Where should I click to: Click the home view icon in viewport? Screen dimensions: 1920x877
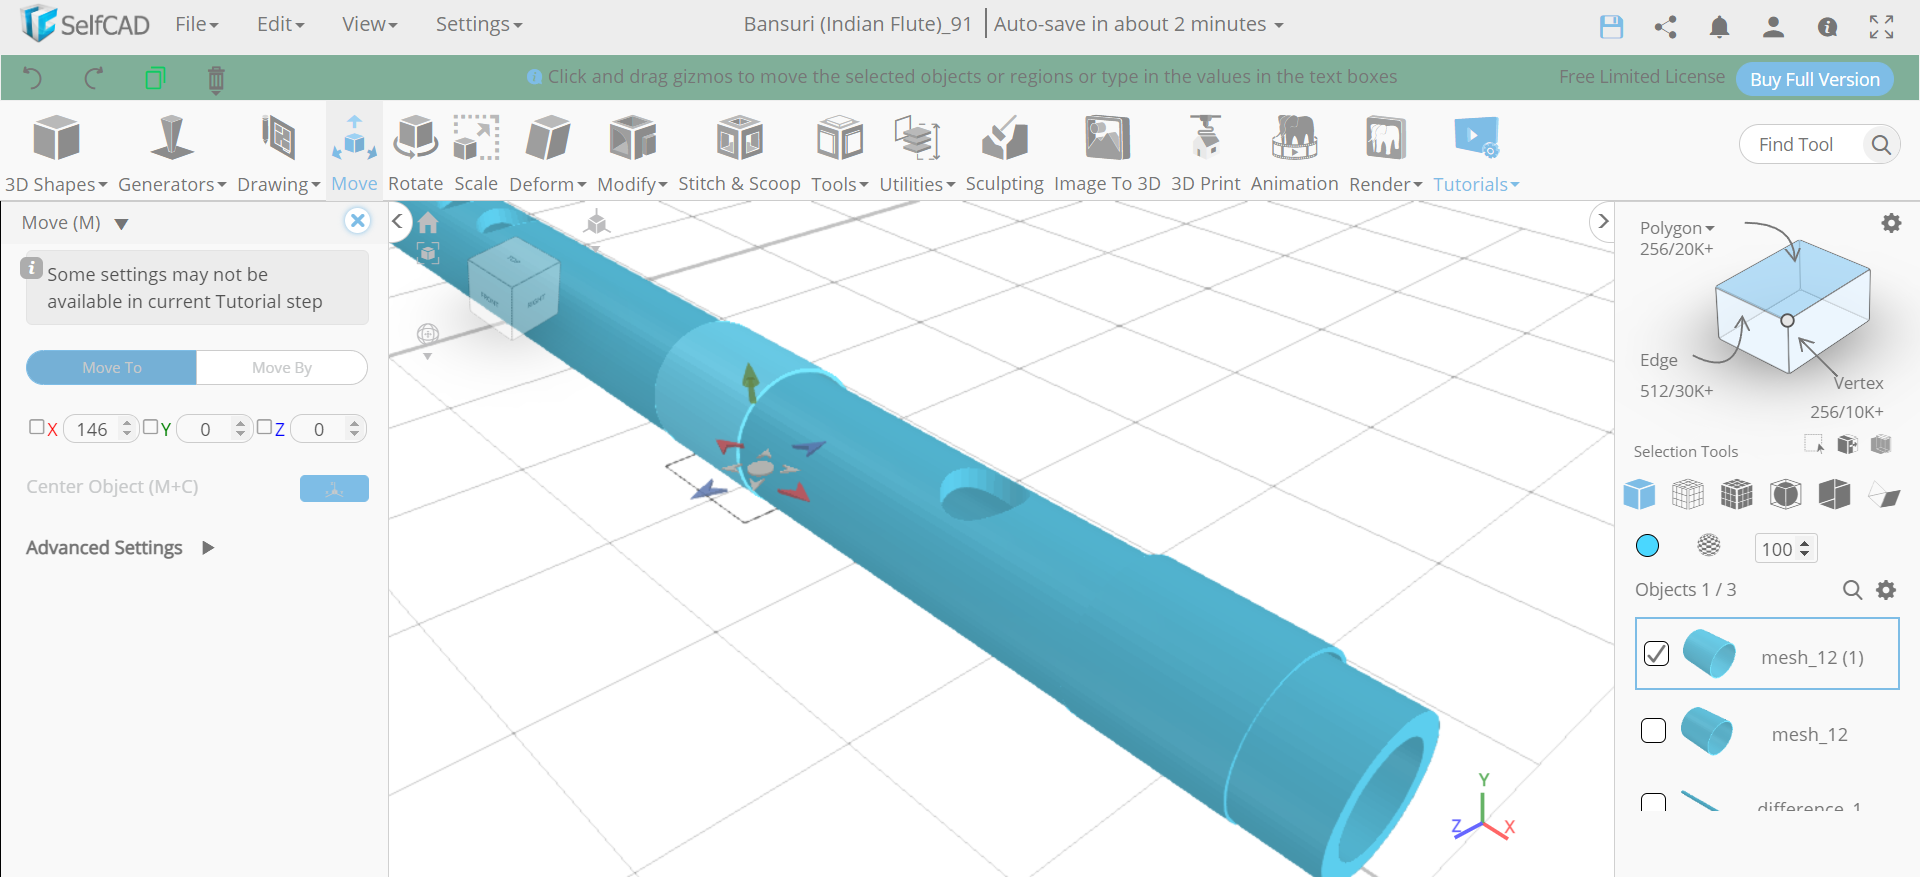tap(428, 222)
